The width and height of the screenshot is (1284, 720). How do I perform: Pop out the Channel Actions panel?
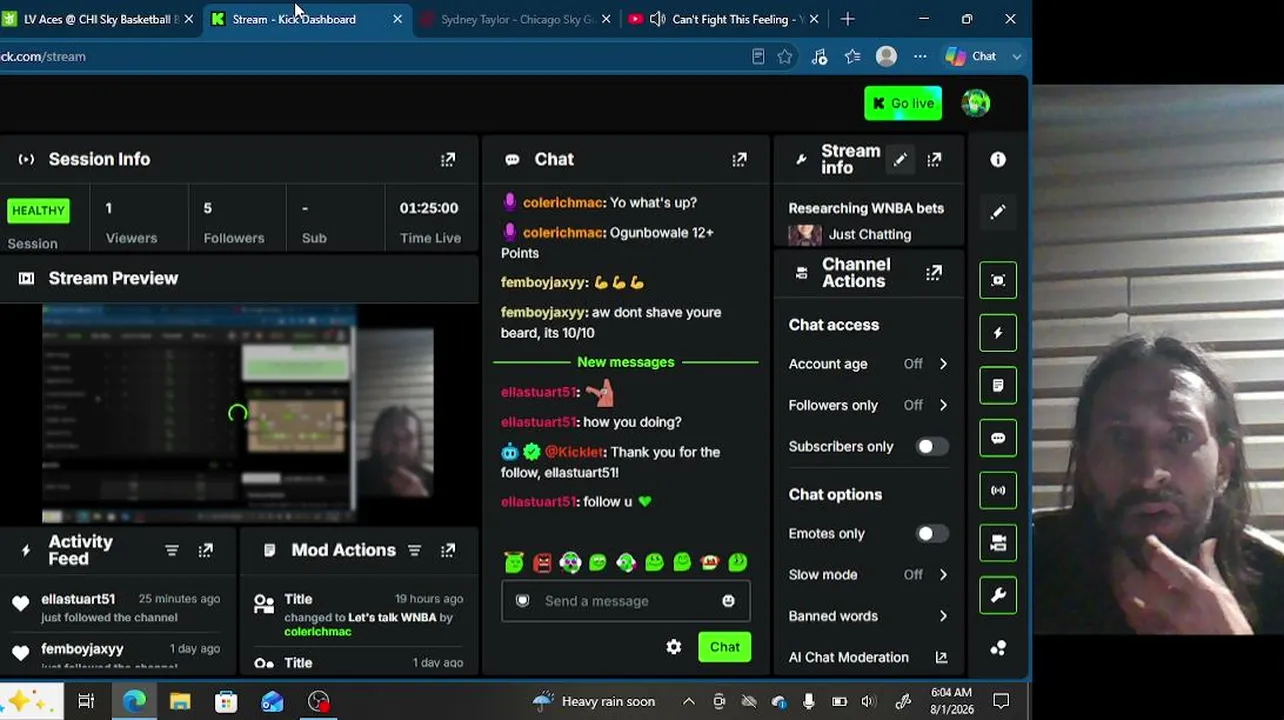(934, 273)
